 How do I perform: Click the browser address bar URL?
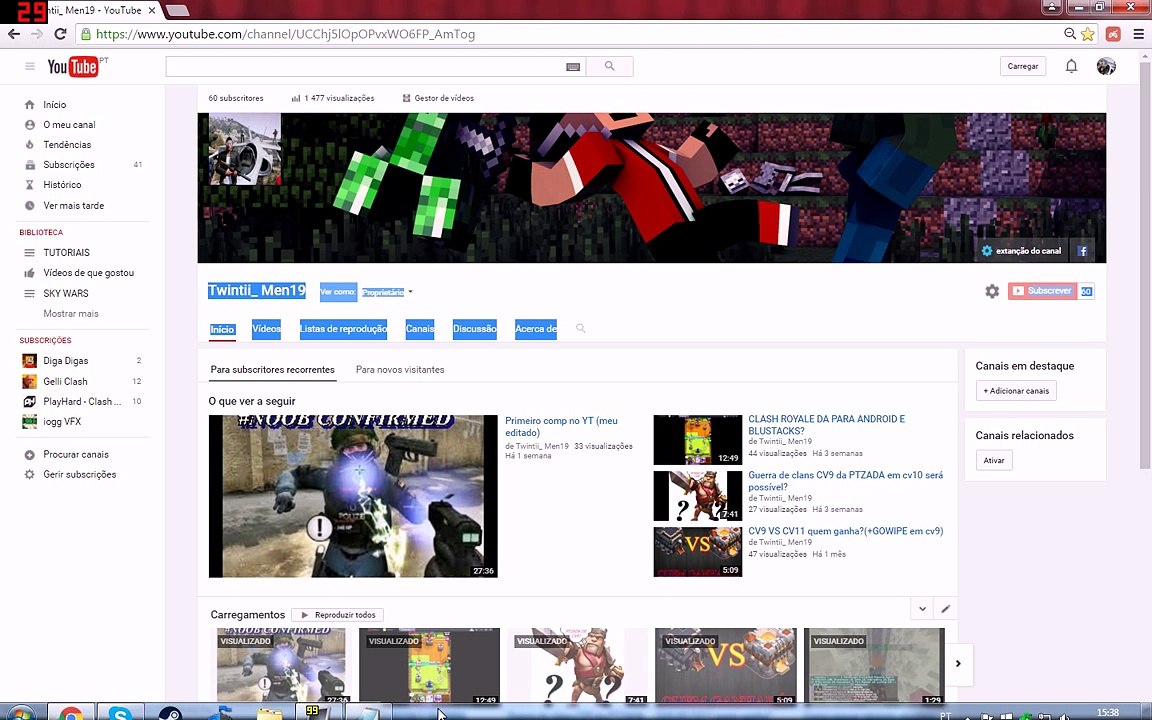[x=286, y=34]
